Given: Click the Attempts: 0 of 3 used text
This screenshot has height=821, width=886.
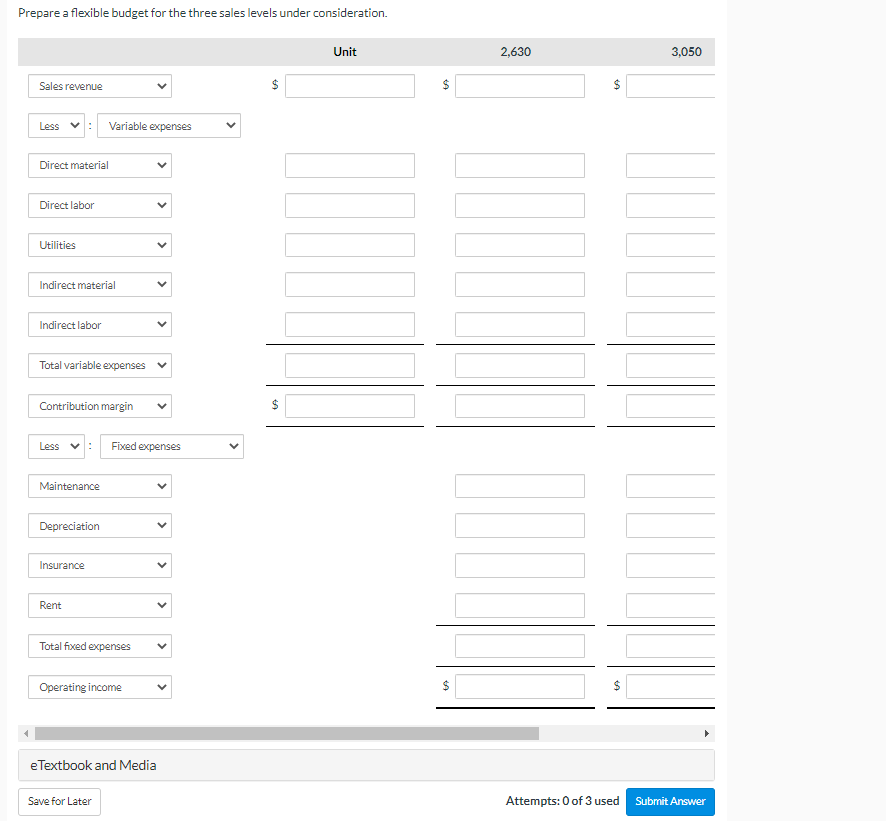Looking at the screenshot, I should [562, 801].
